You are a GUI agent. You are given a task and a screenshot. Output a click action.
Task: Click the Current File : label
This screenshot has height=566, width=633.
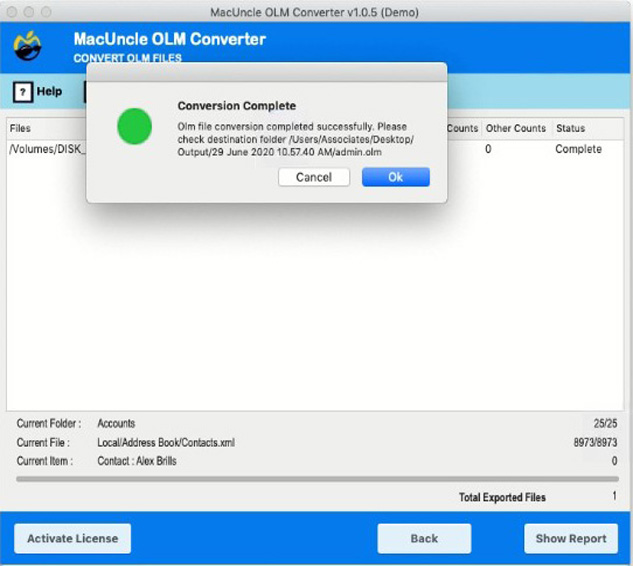coord(43,442)
